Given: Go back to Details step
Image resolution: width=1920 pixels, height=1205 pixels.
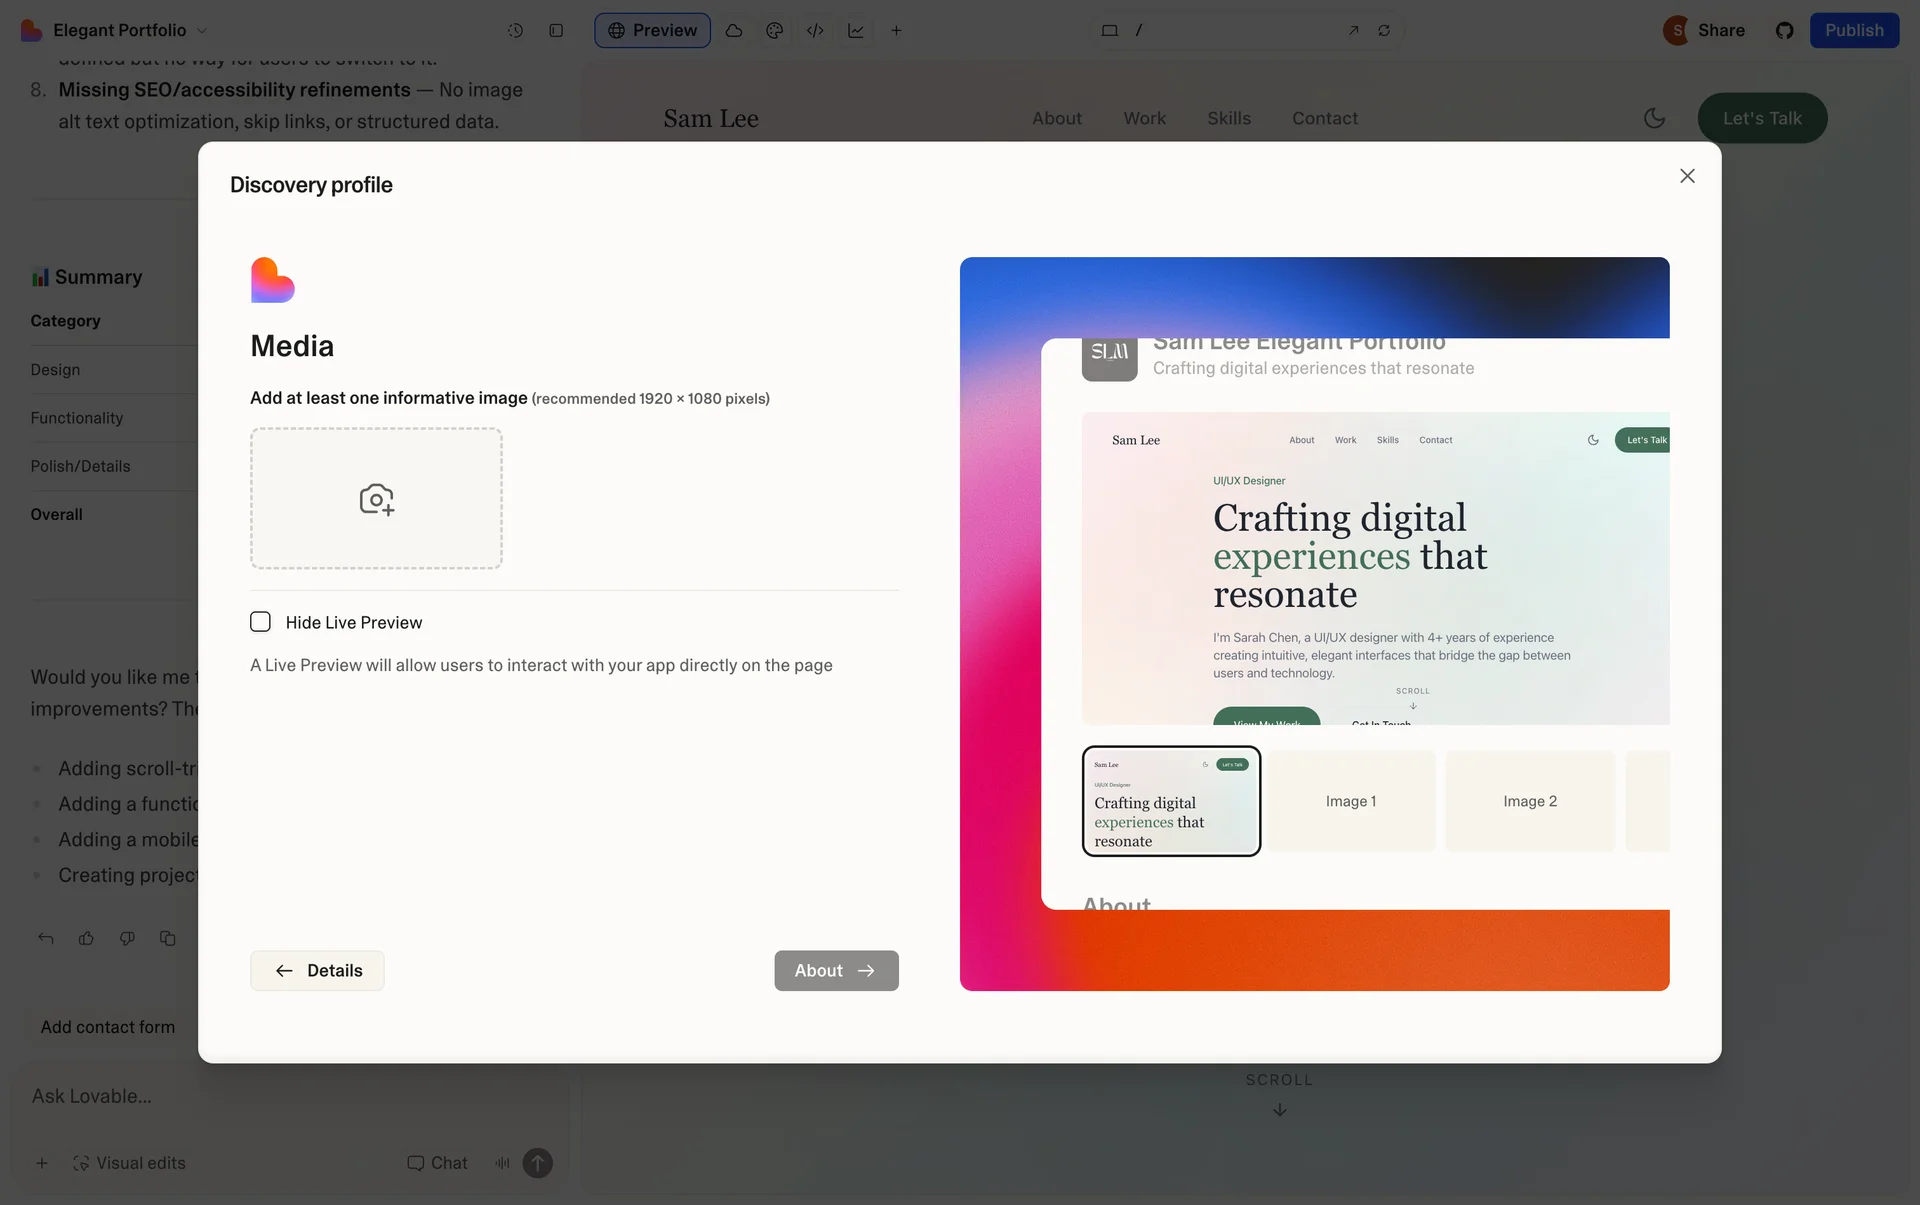Looking at the screenshot, I should (317, 970).
